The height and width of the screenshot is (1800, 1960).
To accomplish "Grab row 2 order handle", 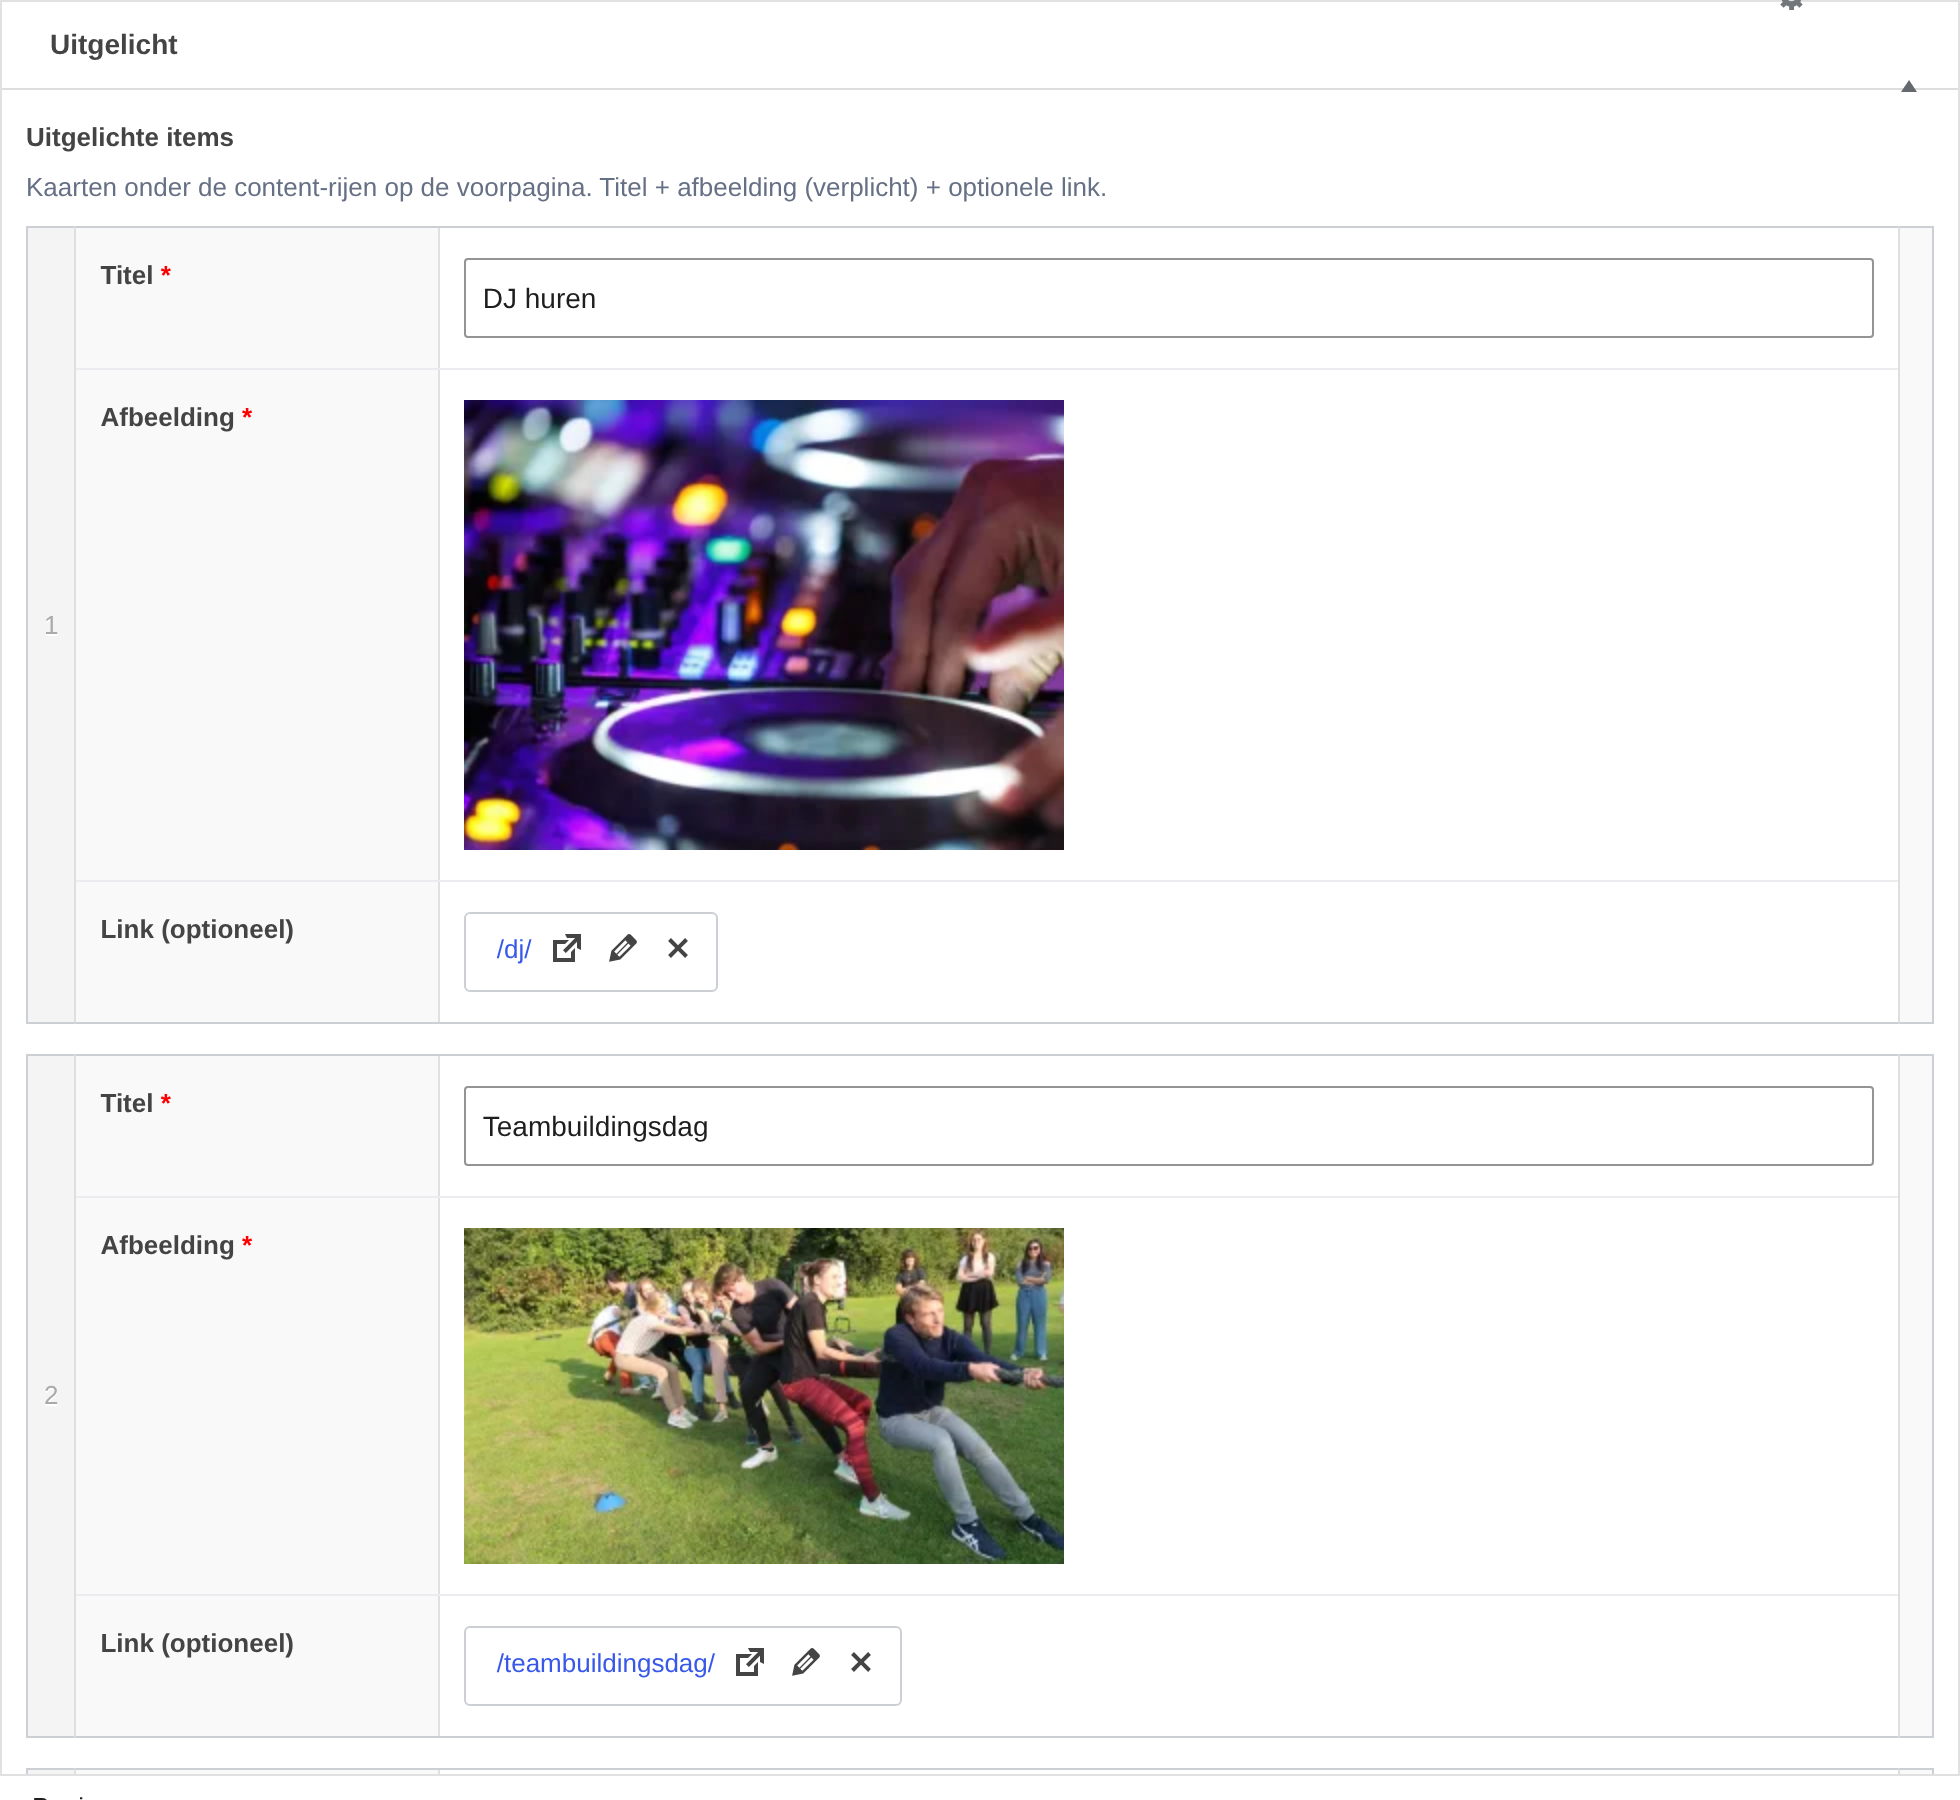I will click(51, 1395).
